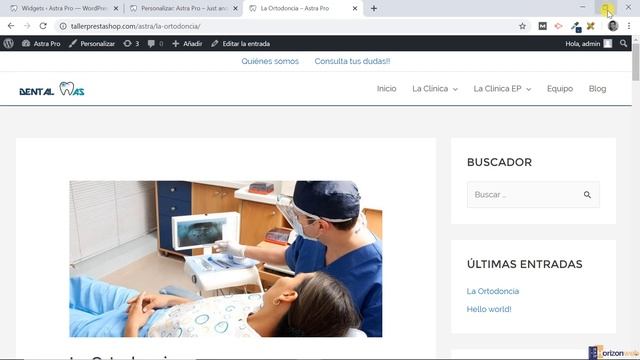
Task: Click the yellow X extension icon
Action: [x=591, y=26]
